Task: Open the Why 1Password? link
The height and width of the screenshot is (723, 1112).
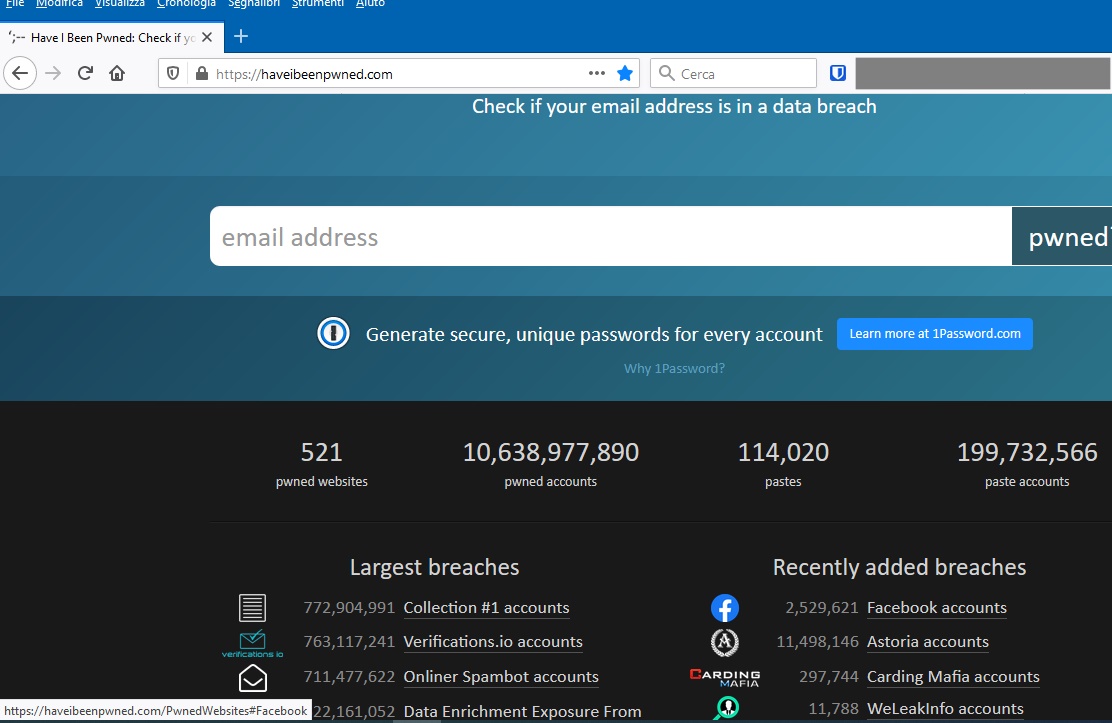Action: [674, 368]
